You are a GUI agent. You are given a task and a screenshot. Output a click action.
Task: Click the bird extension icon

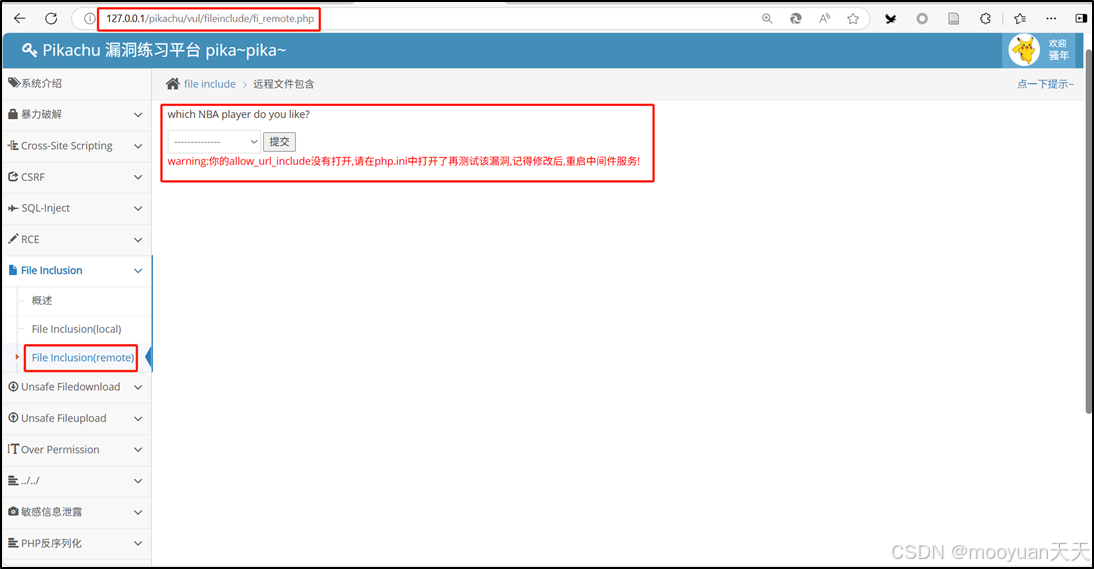(x=890, y=19)
